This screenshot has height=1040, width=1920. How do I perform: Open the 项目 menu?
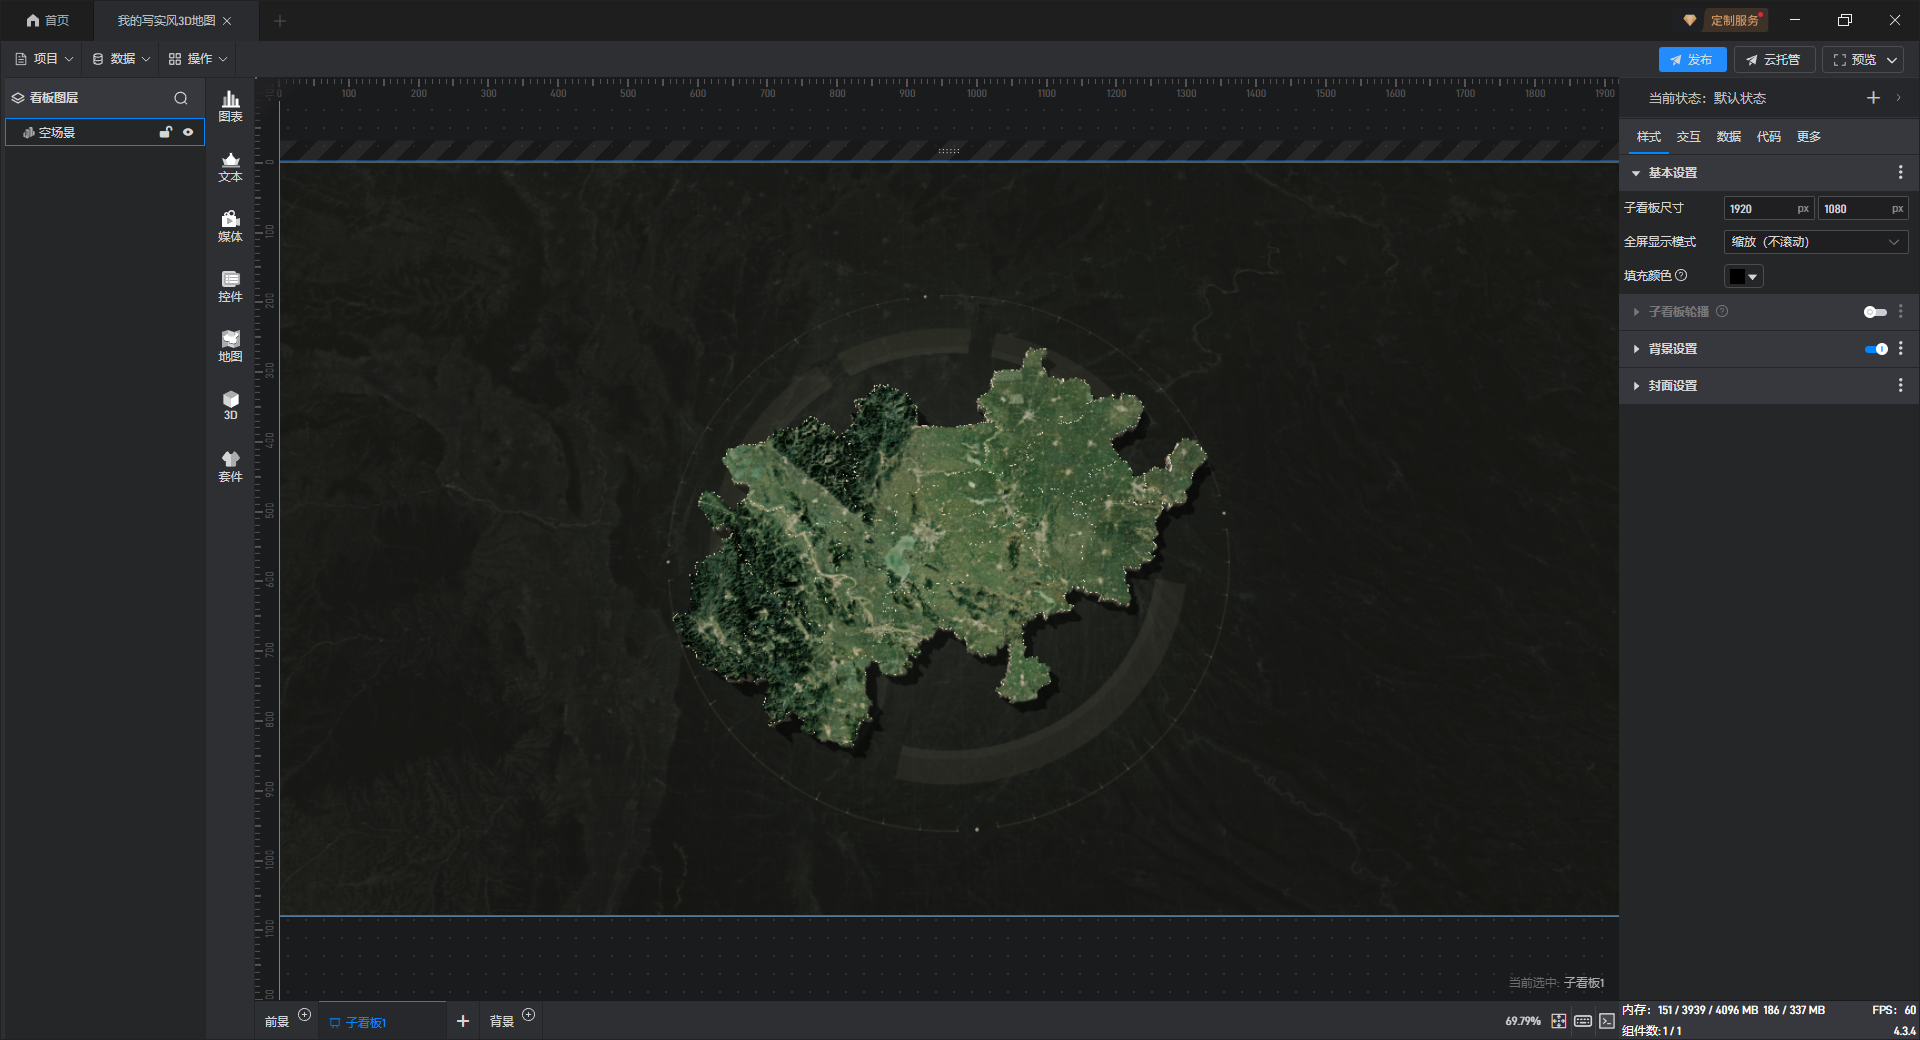[x=44, y=59]
